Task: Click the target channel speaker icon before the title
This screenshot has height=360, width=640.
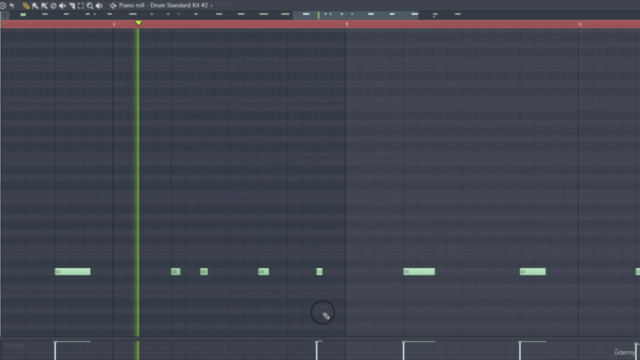Action: point(113,6)
